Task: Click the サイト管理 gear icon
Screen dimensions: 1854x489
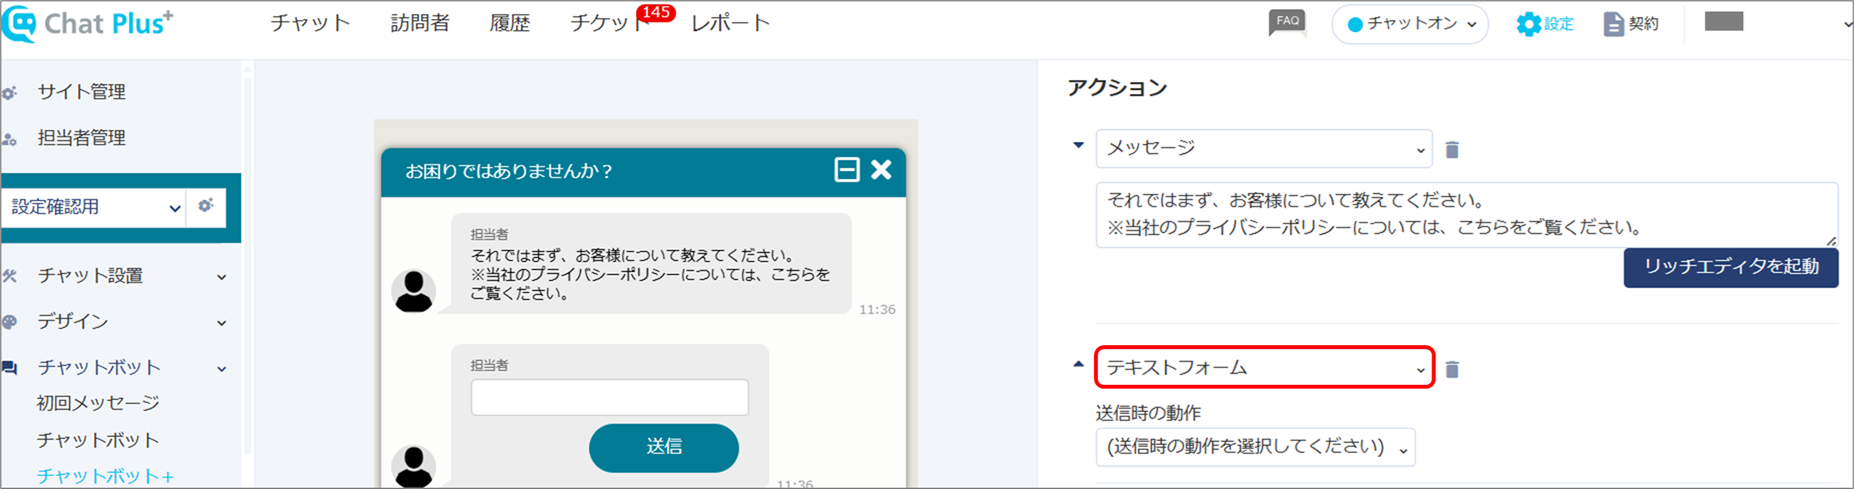Action: (10, 92)
